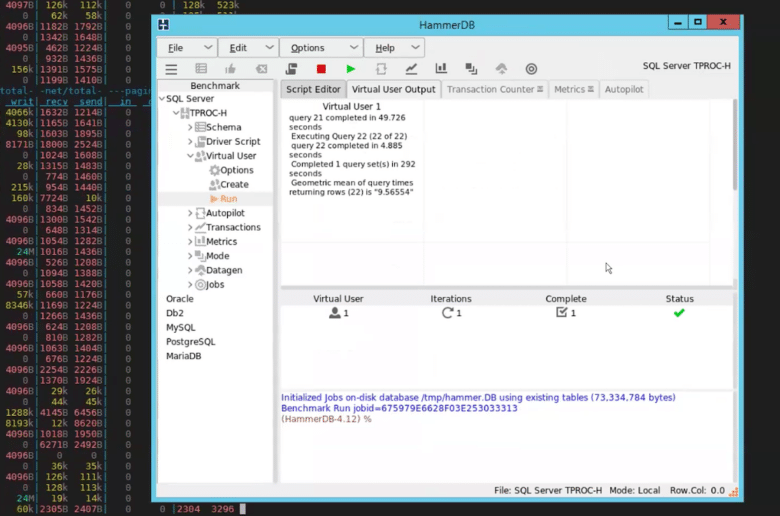Select Oracle in the benchmark tree
The height and width of the screenshot is (516, 780).
[x=180, y=299]
